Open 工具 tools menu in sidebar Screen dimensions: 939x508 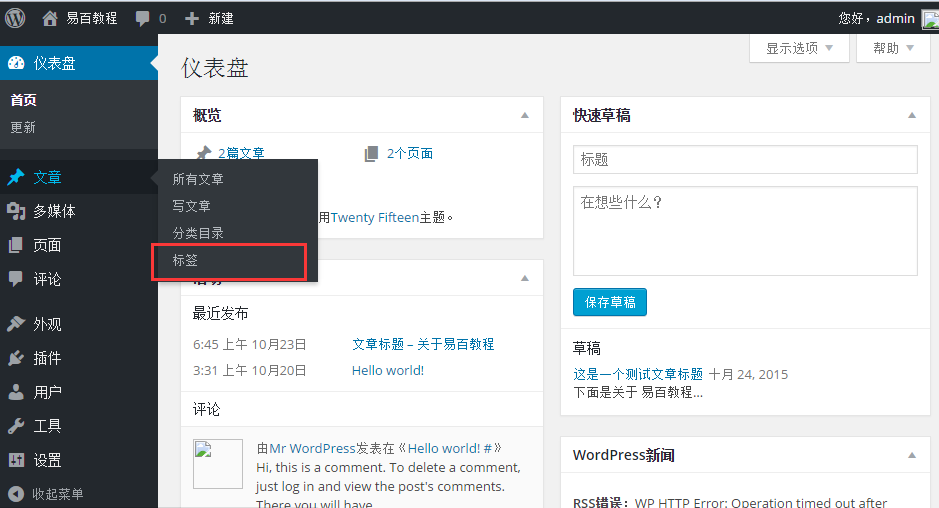pos(47,426)
